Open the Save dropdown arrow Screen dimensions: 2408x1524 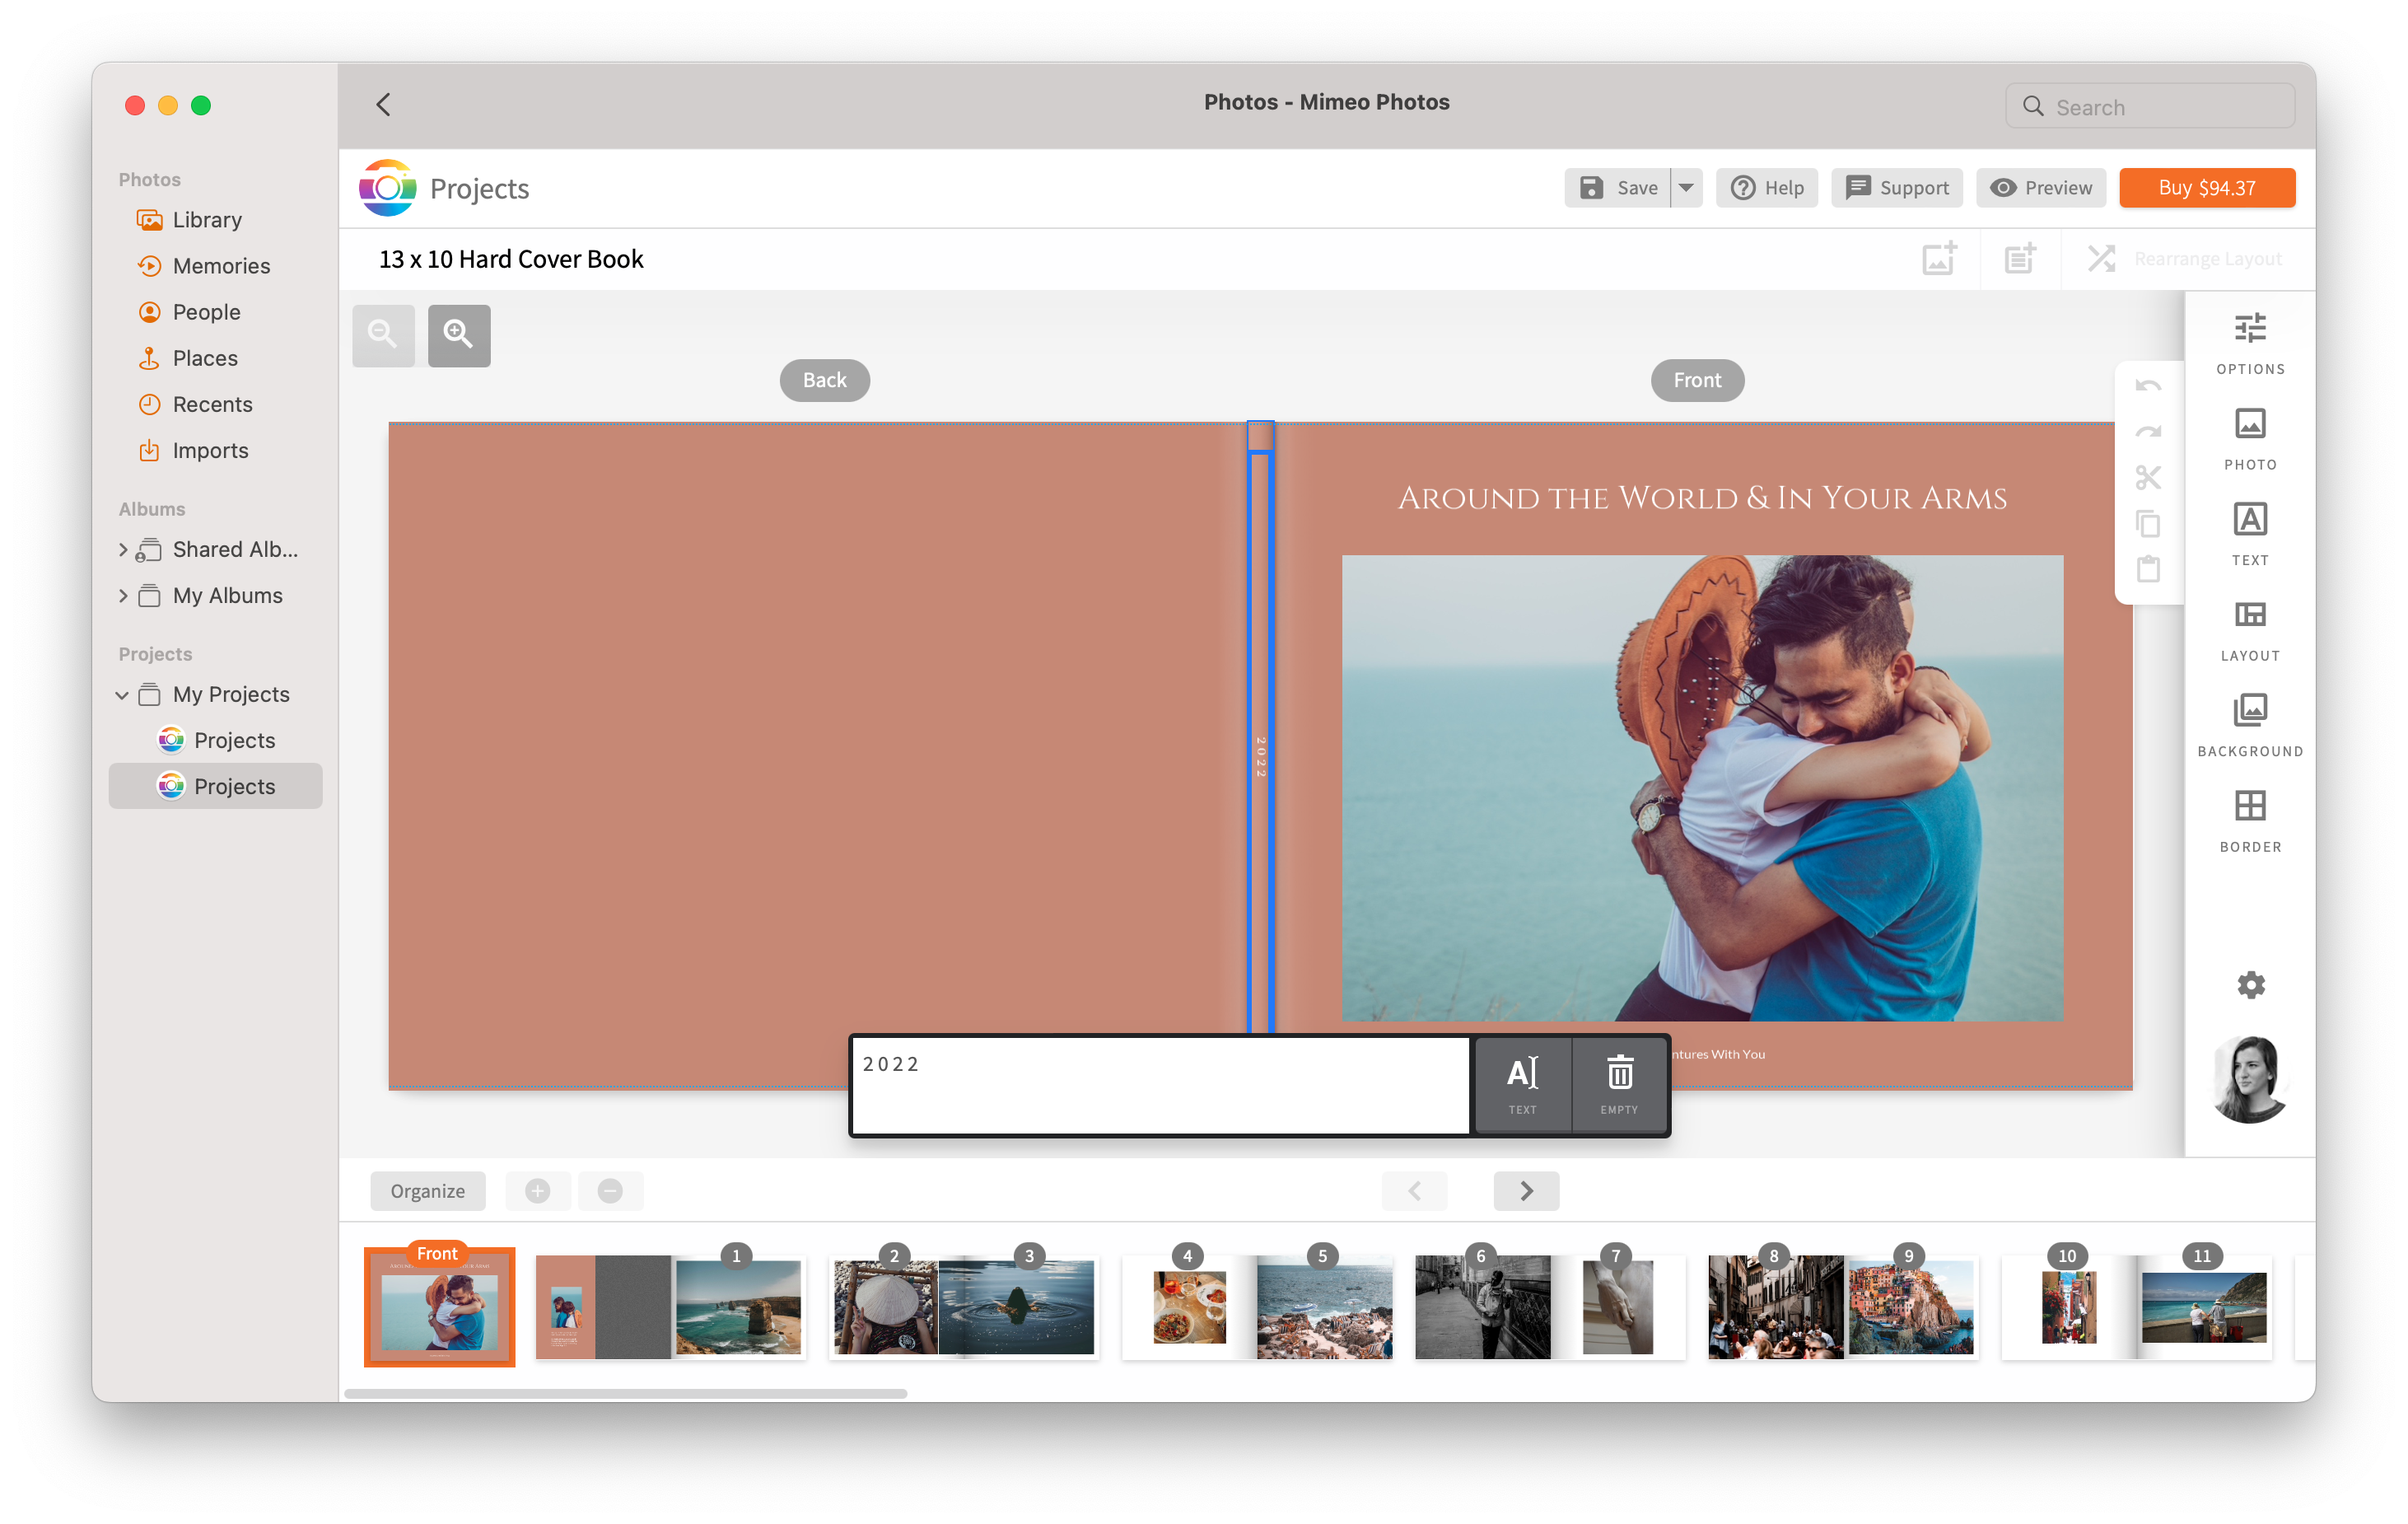pyautogui.click(x=1686, y=188)
